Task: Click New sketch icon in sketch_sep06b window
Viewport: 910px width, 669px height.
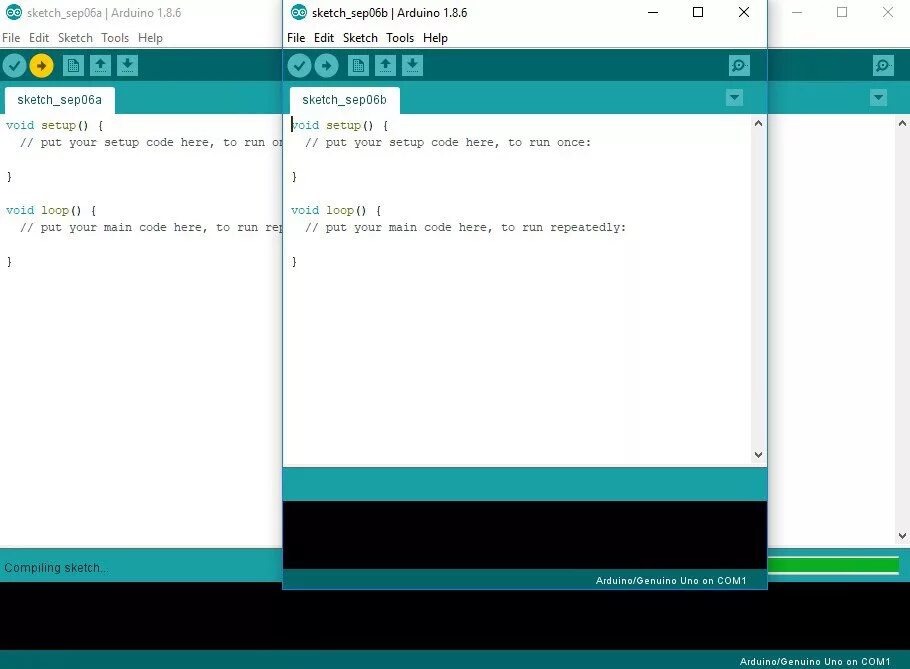Action: 358,65
